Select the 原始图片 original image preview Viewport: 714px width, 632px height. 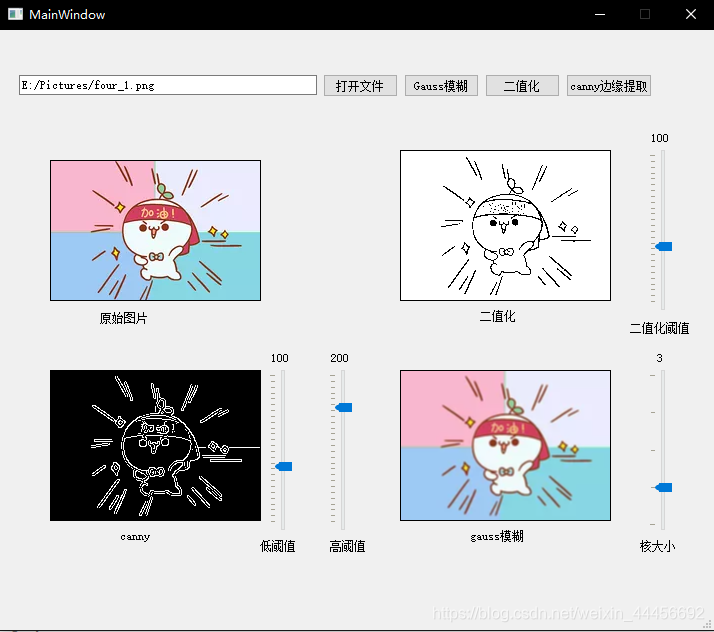155,230
